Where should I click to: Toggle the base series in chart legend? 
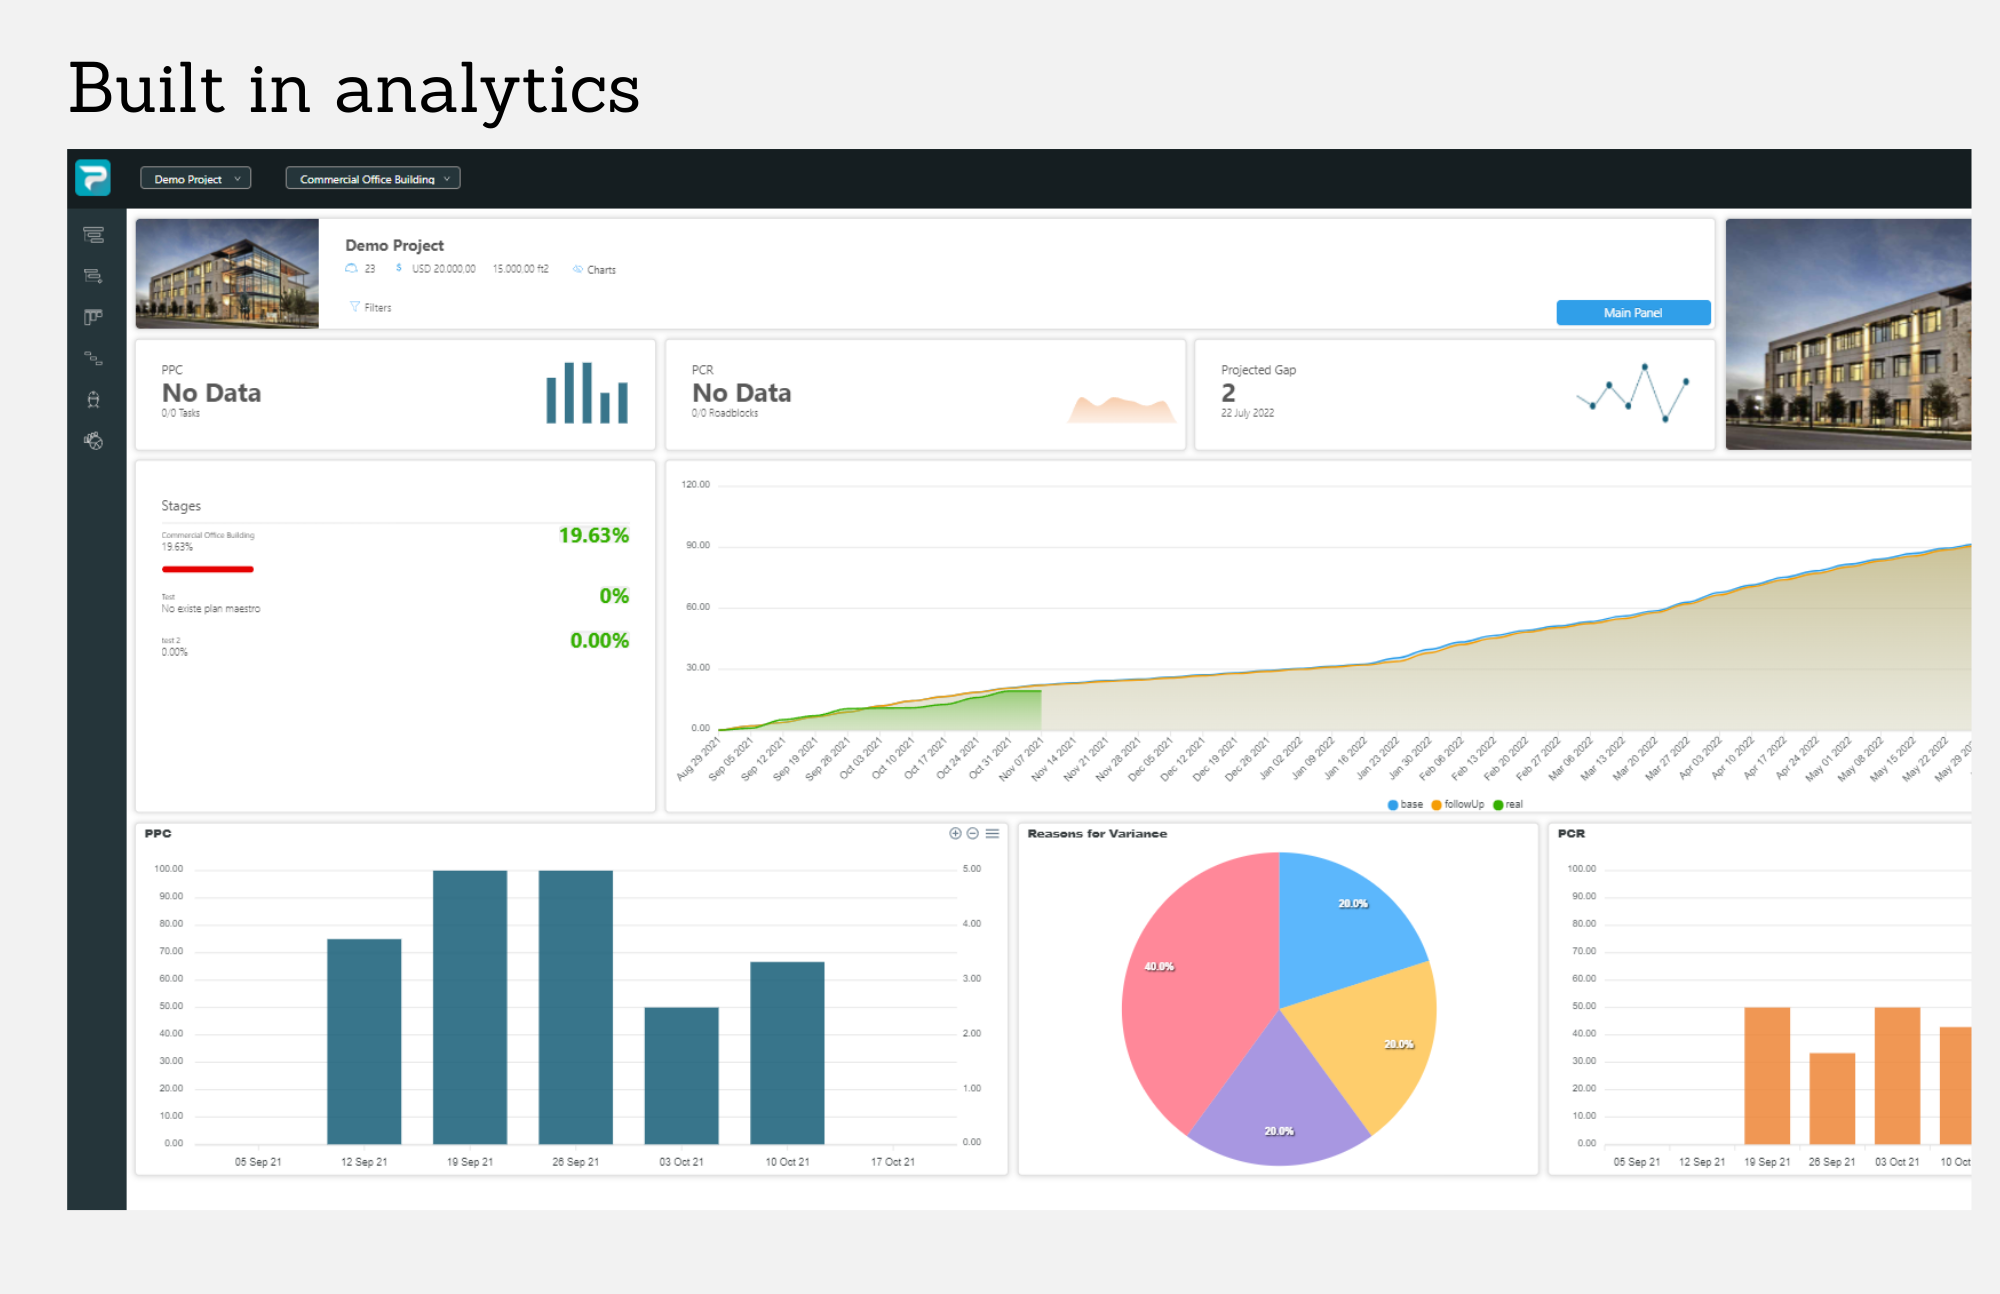pyautogui.click(x=1405, y=804)
